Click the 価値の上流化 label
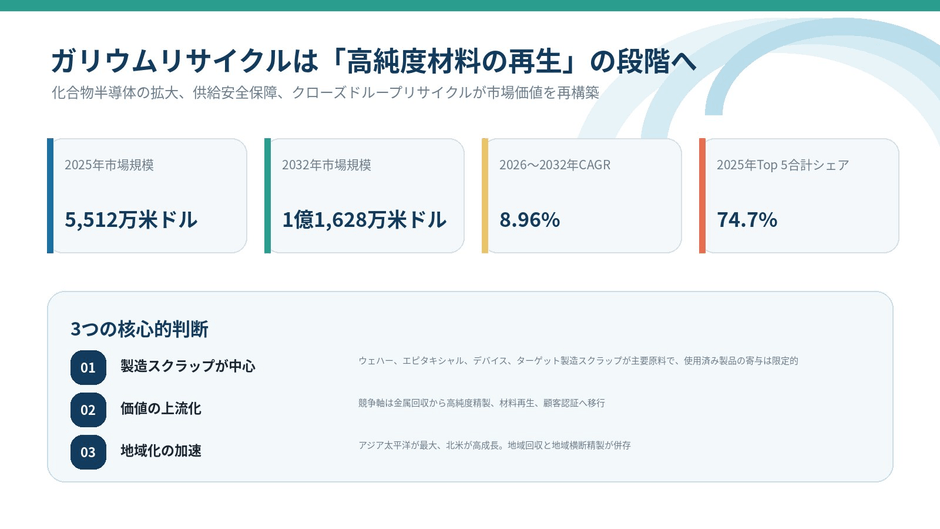 coord(161,408)
